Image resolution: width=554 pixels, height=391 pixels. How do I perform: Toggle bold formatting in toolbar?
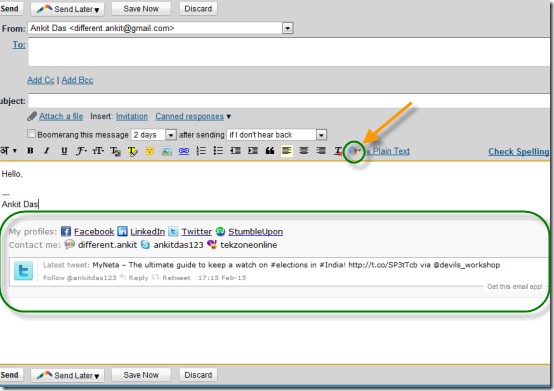30,151
